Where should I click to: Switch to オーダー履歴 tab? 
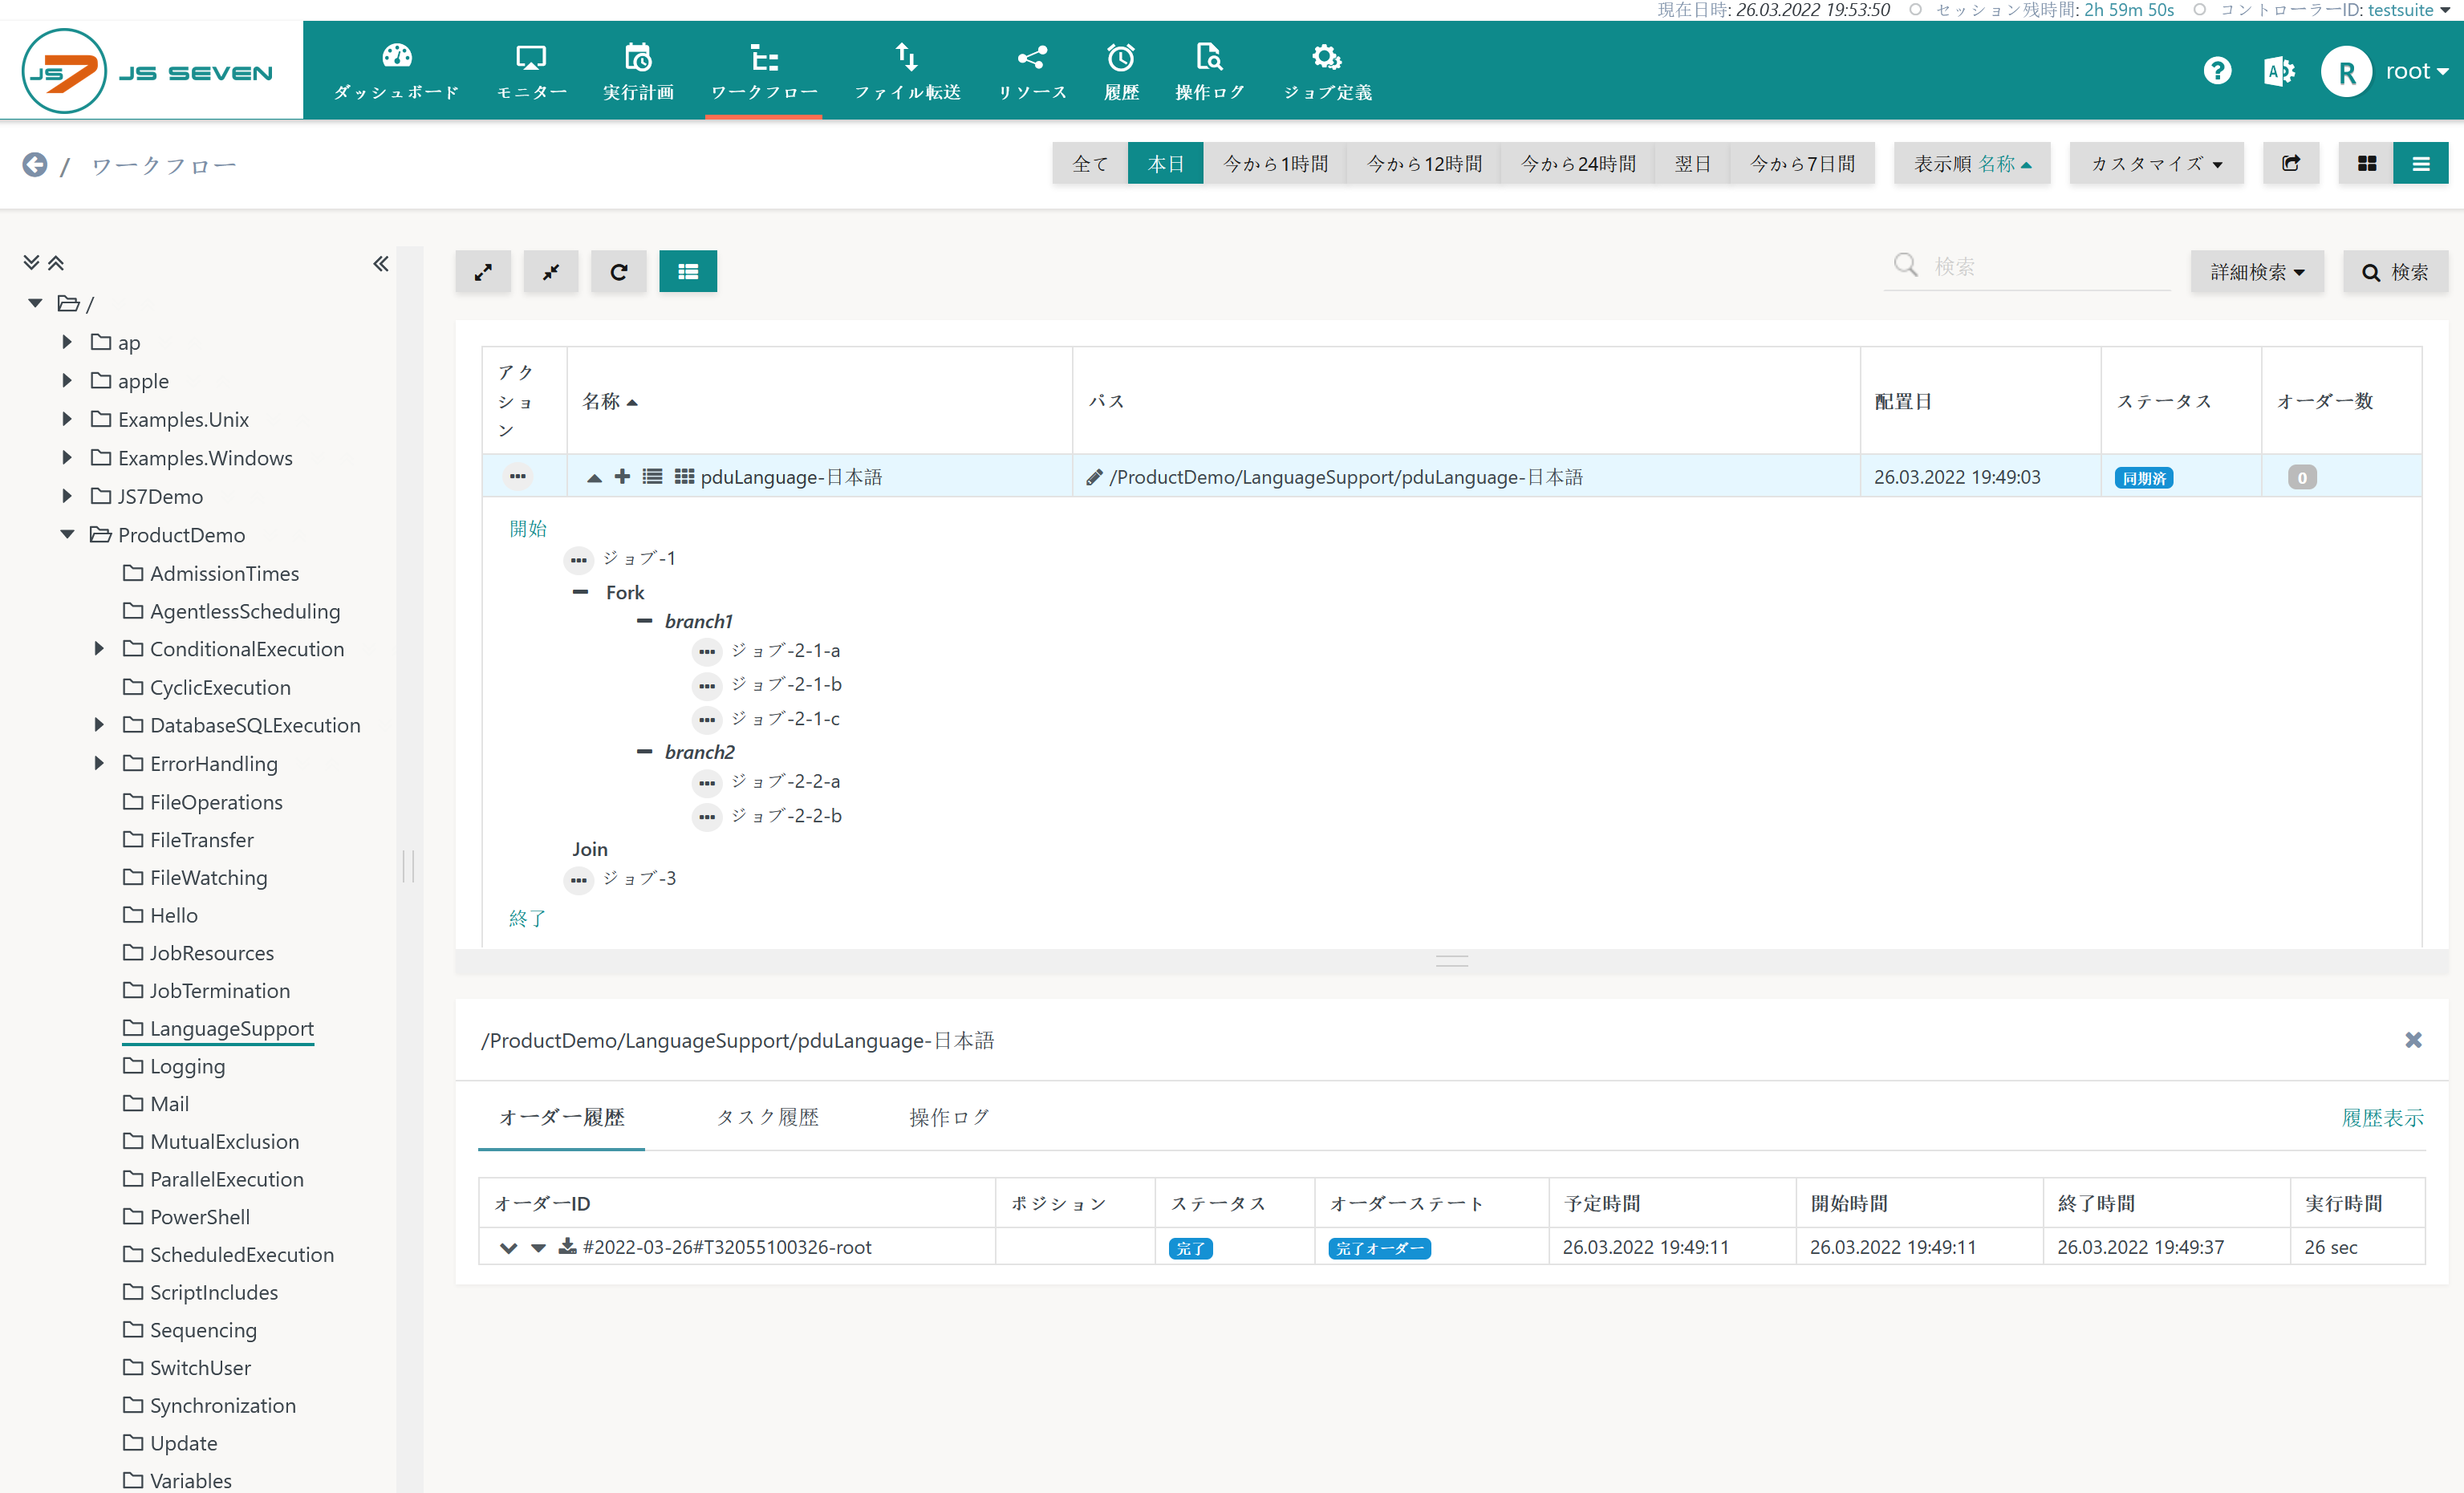point(562,1117)
